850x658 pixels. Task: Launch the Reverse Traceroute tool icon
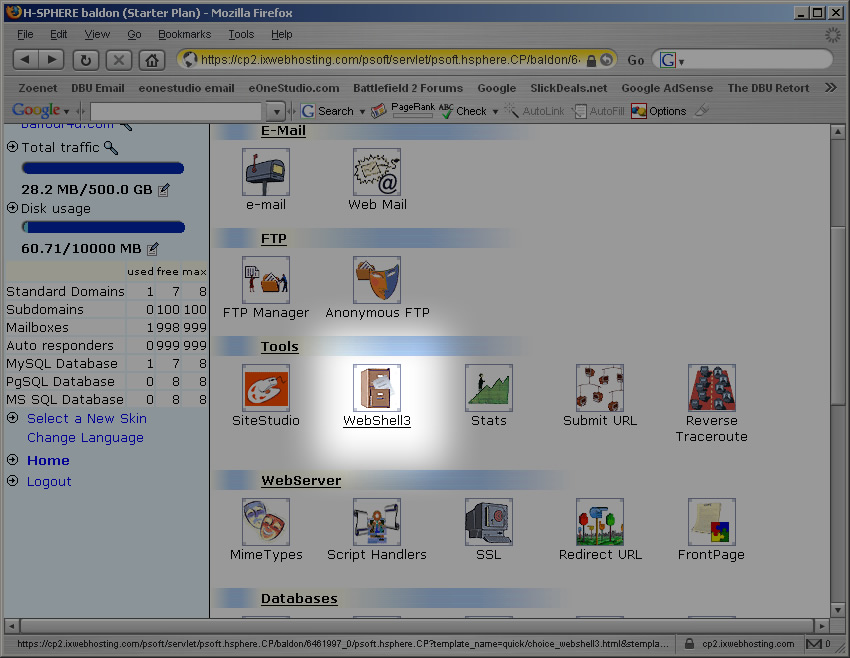711,388
